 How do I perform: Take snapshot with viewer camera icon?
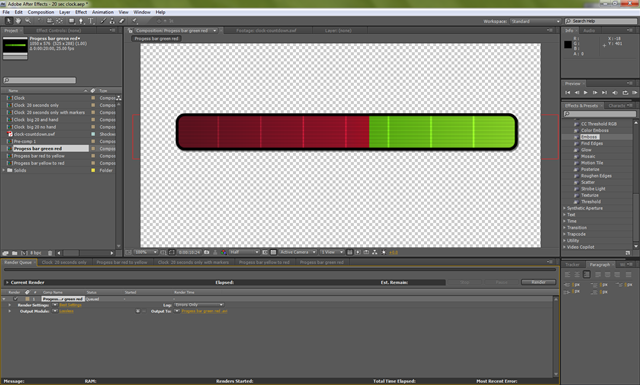coord(207,252)
